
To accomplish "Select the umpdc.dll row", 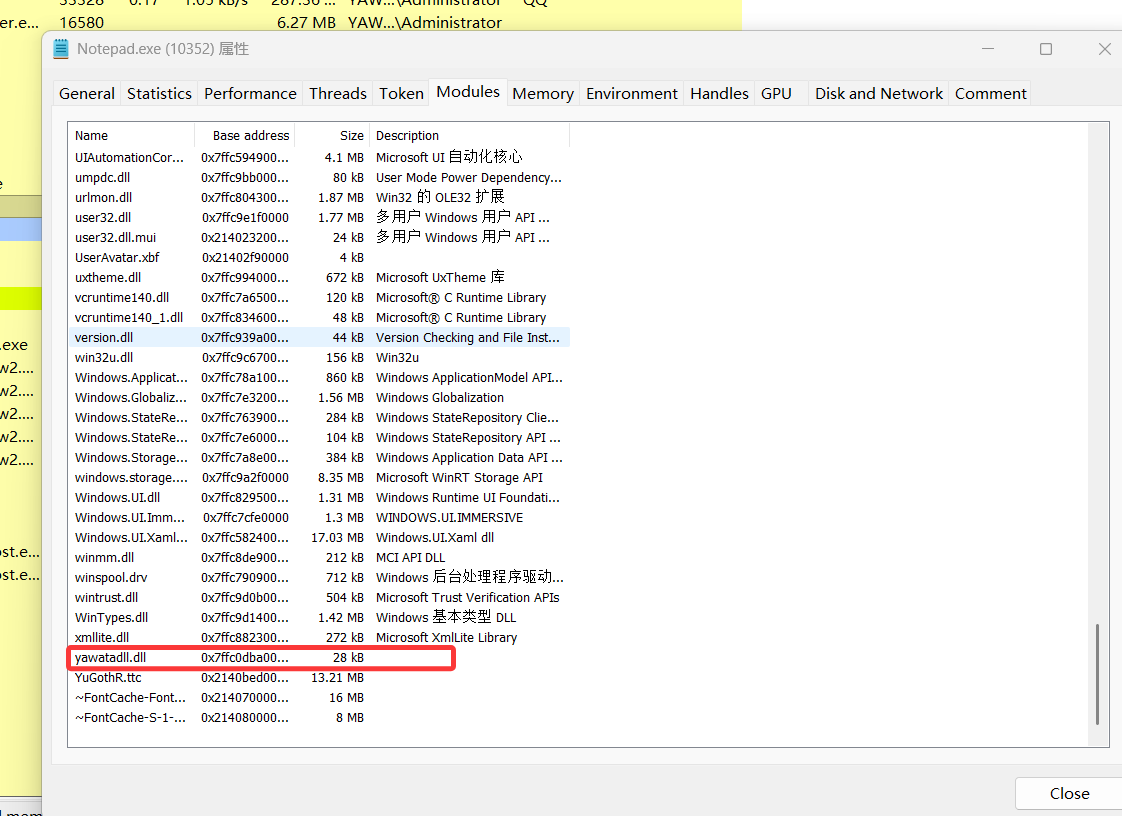I will click(319, 178).
